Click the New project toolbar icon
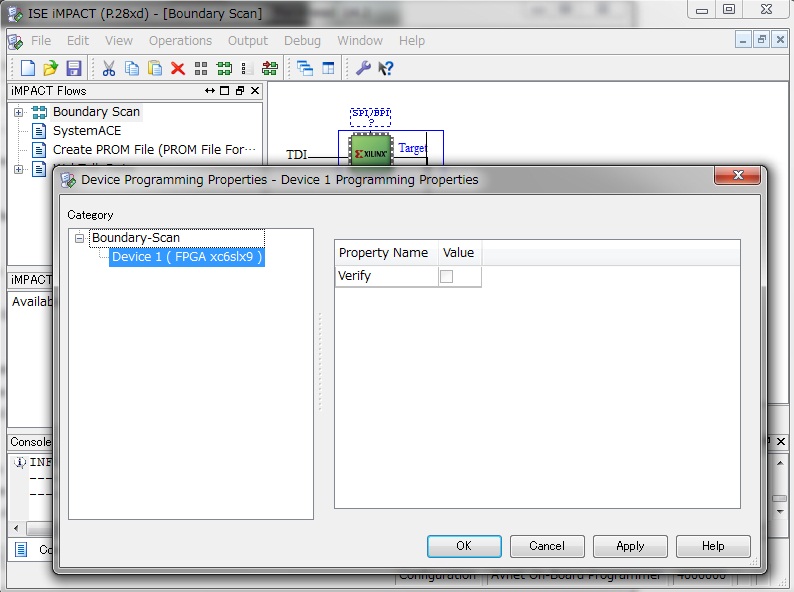Viewport: 794px width, 592px height. [28, 68]
